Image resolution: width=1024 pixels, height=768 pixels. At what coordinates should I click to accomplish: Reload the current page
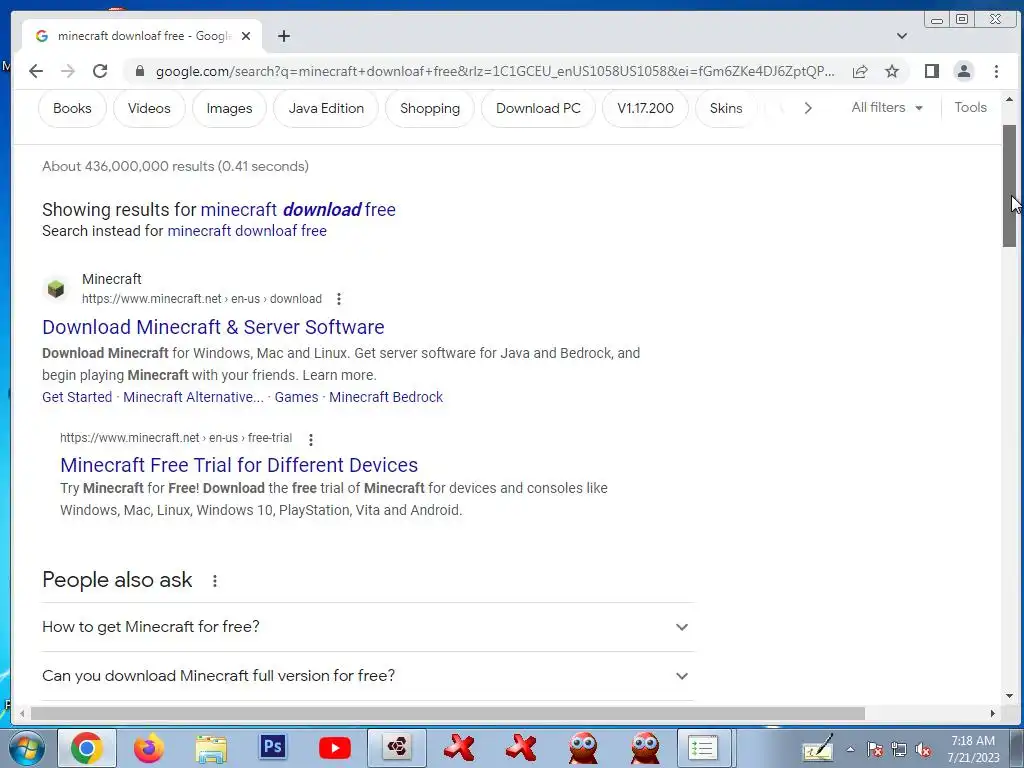[x=100, y=71]
